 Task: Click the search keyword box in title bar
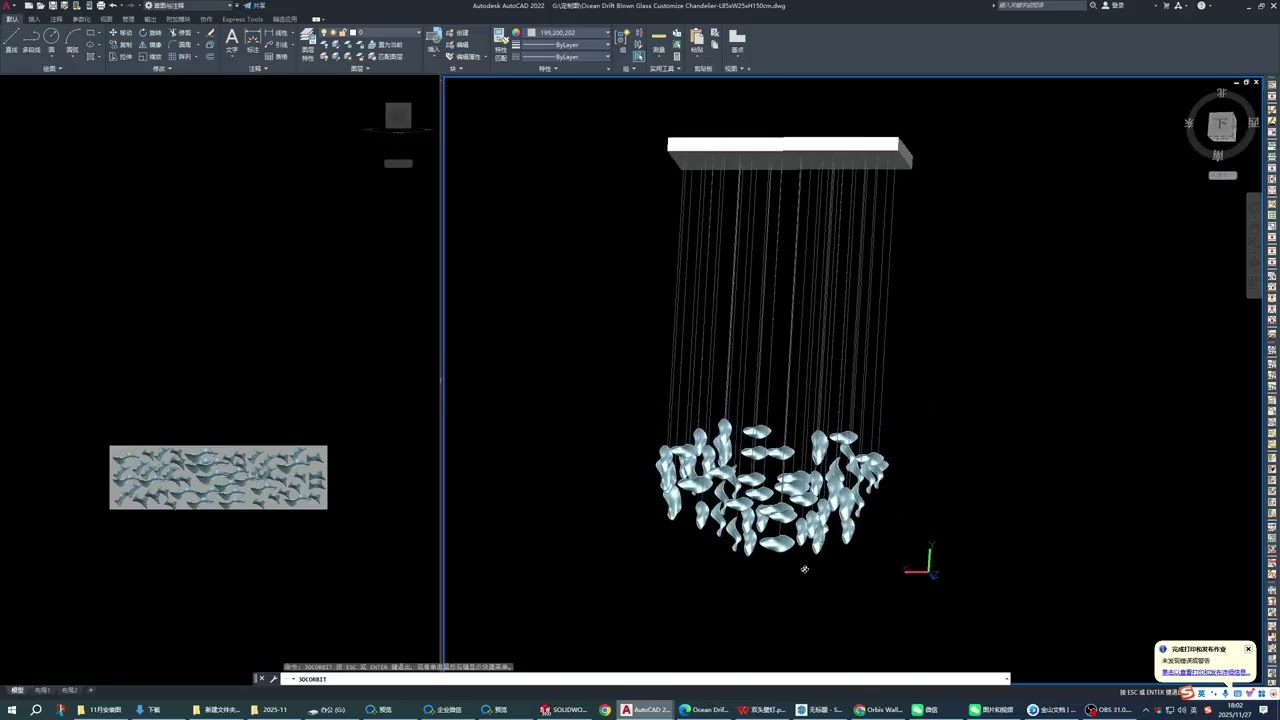tap(1041, 6)
